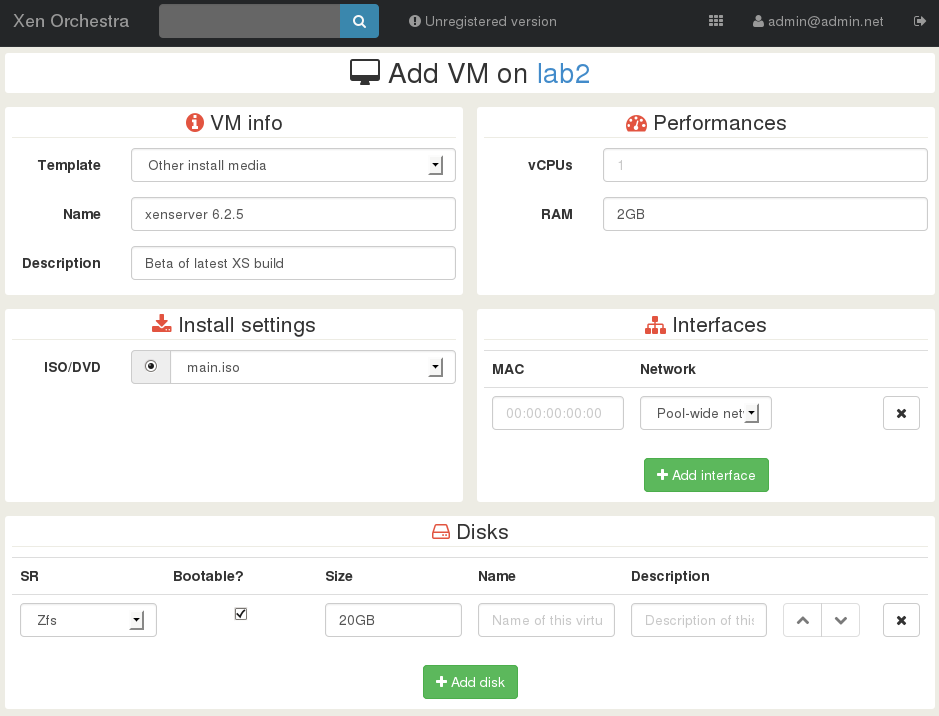The height and width of the screenshot is (716, 939).
Task: Click the Interfaces network icon
Action: coord(655,325)
